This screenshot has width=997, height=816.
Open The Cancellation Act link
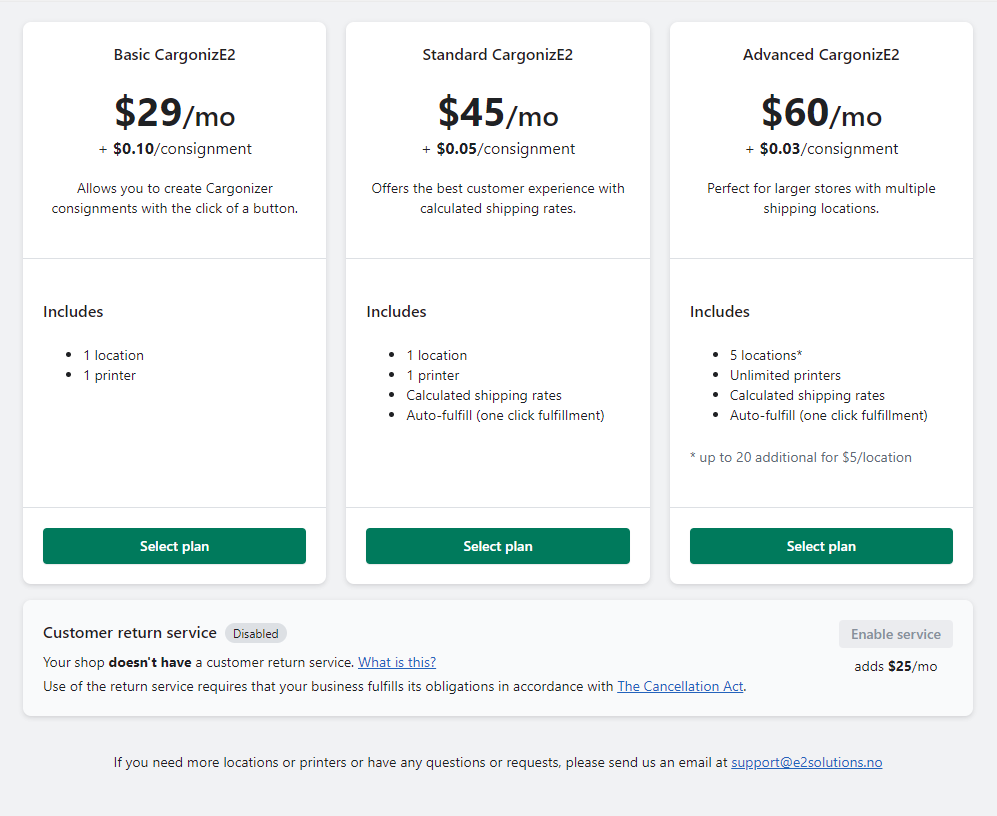[x=680, y=686]
